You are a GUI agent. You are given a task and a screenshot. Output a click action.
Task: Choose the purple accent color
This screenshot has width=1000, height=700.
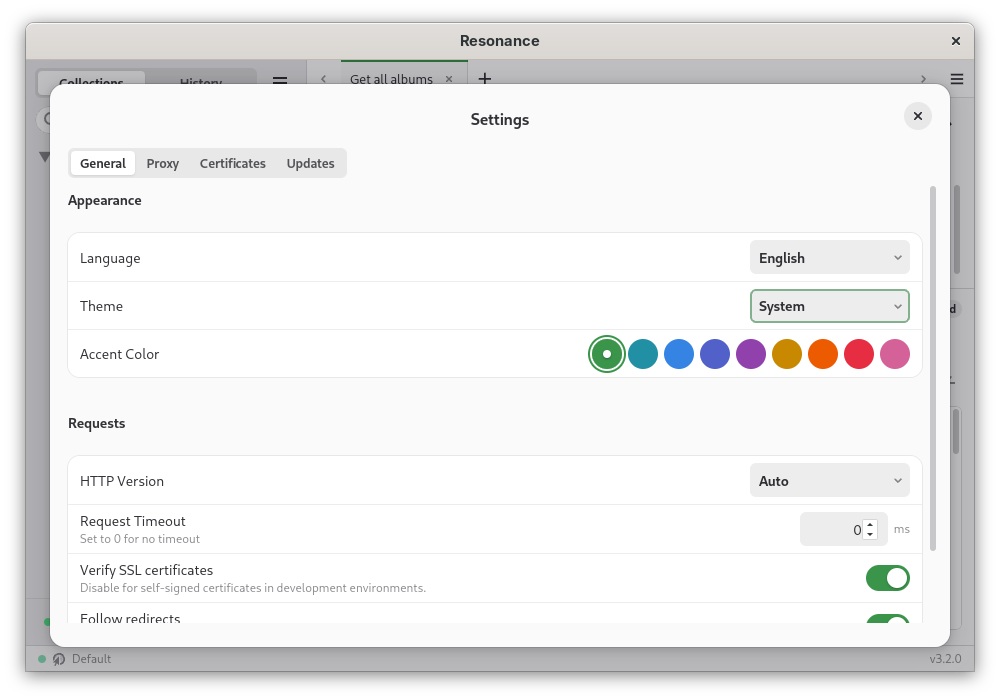pos(751,354)
